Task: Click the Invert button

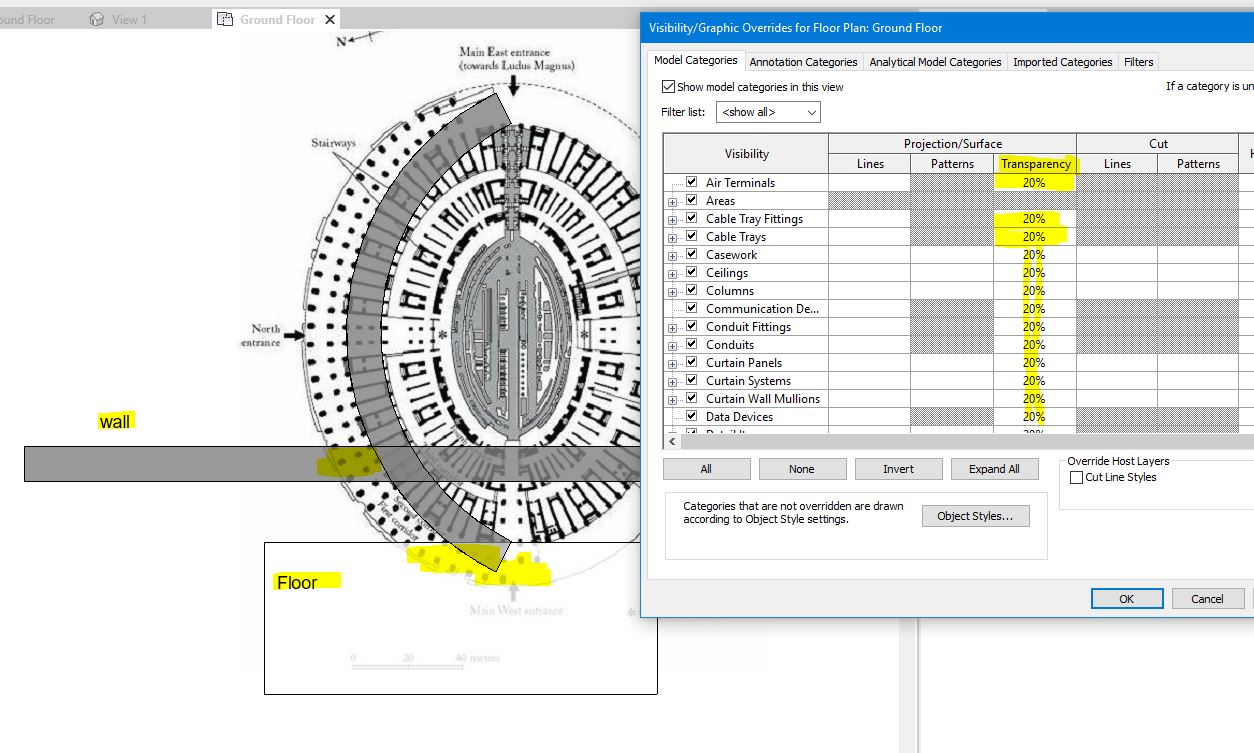Action: [898, 469]
